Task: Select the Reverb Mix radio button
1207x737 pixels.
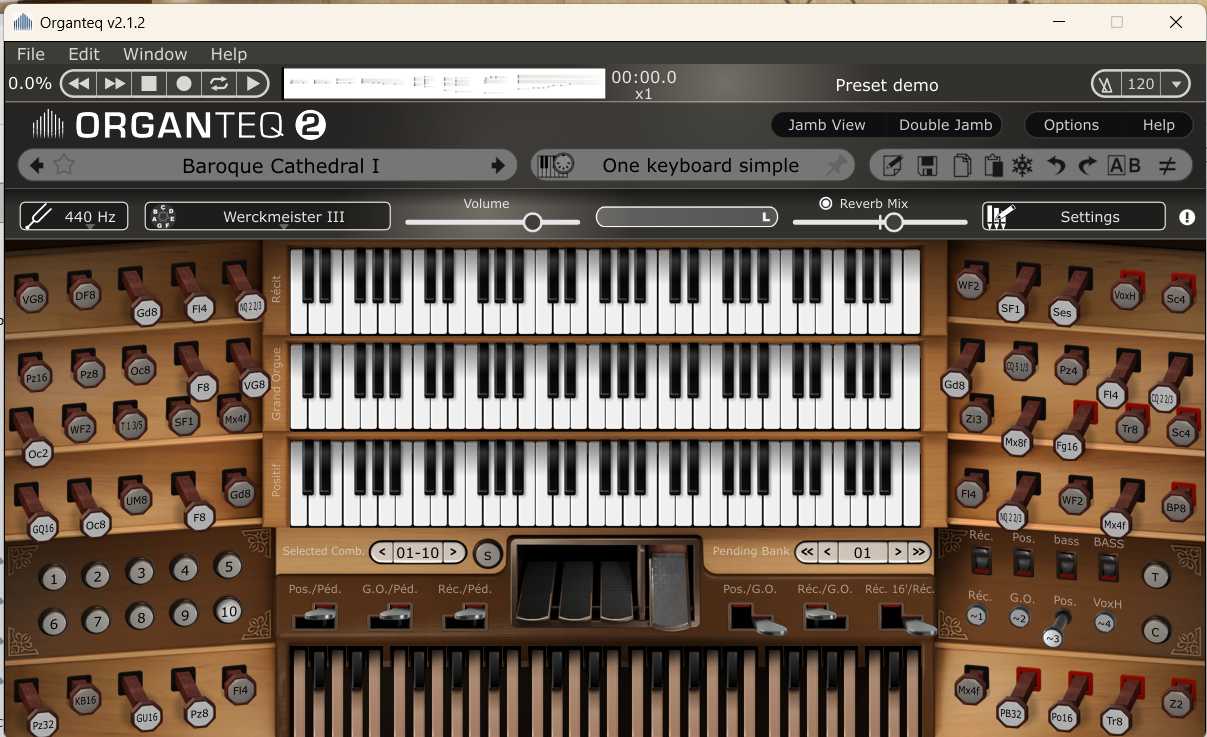Action: point(825,203)
